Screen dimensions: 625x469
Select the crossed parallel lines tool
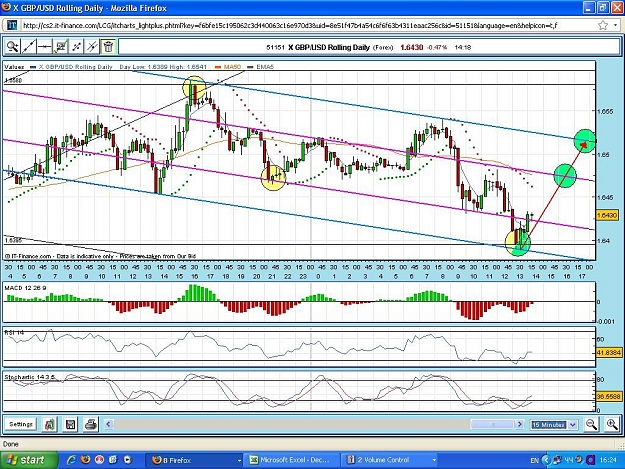click(92, 47)
